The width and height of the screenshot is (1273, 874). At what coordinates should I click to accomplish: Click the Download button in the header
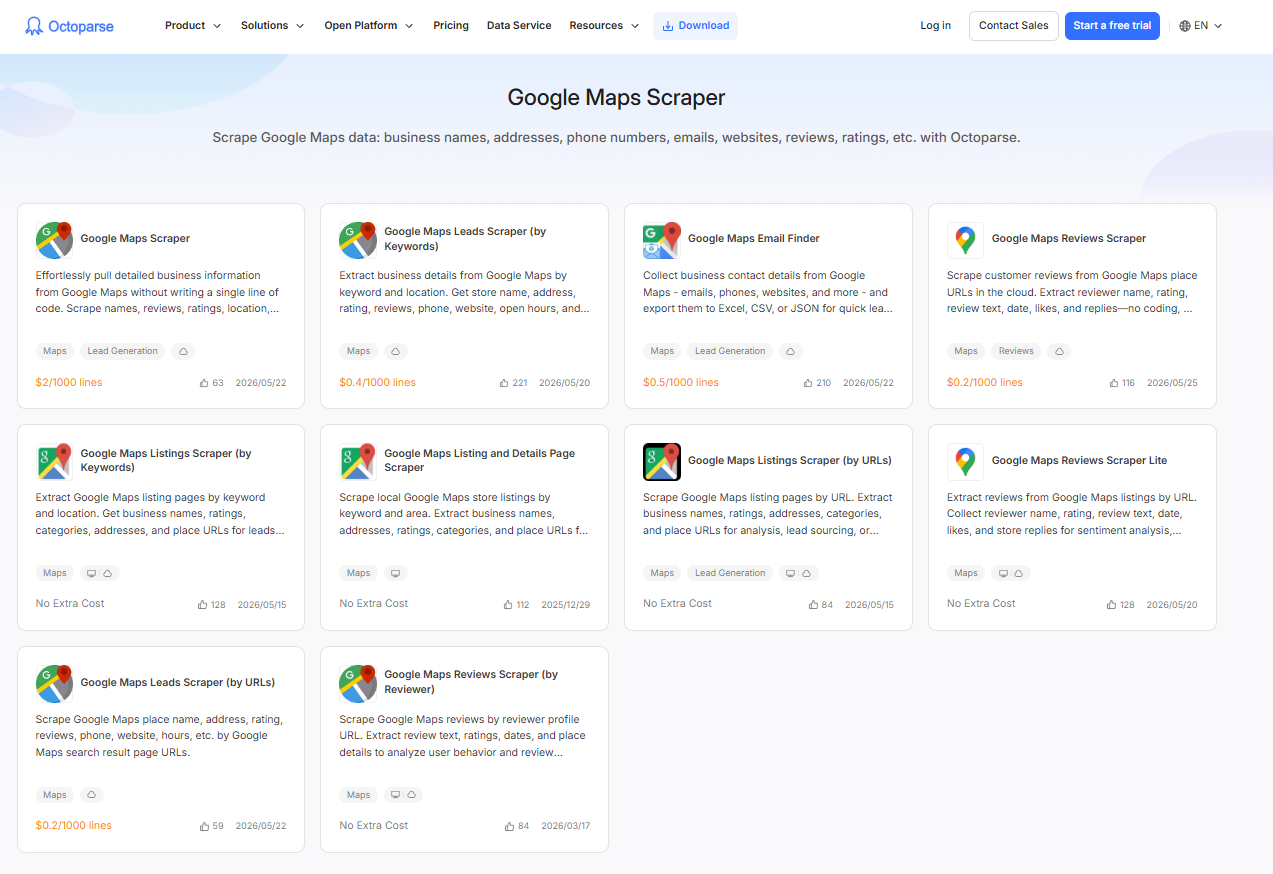pyautogui.click(x=695, y=26)
